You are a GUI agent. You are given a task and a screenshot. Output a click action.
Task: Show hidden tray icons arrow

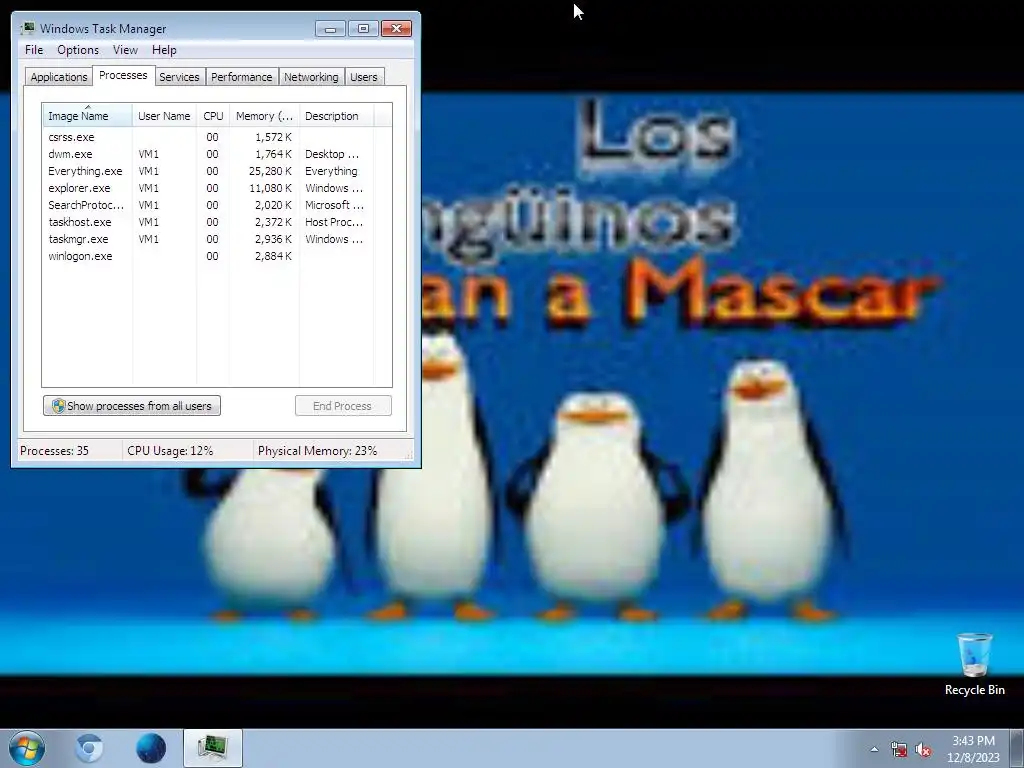tap(874, 750)
